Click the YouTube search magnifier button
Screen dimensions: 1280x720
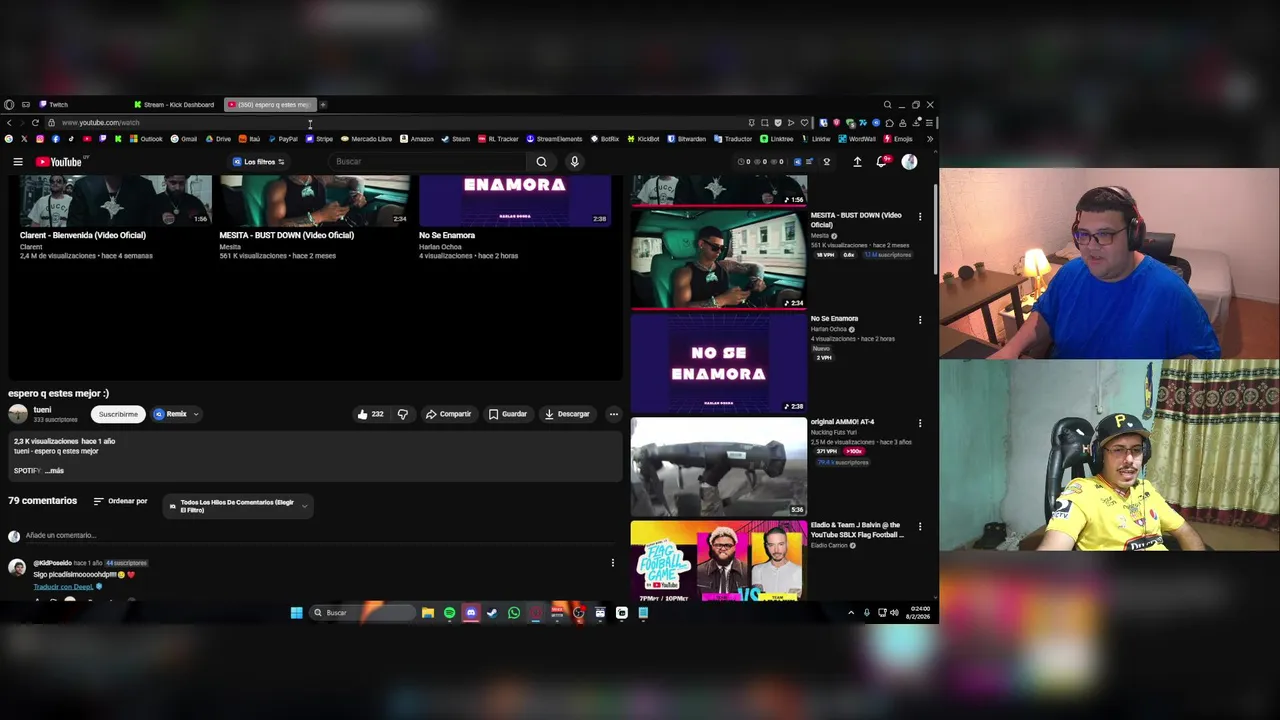(x=541, y=162)
